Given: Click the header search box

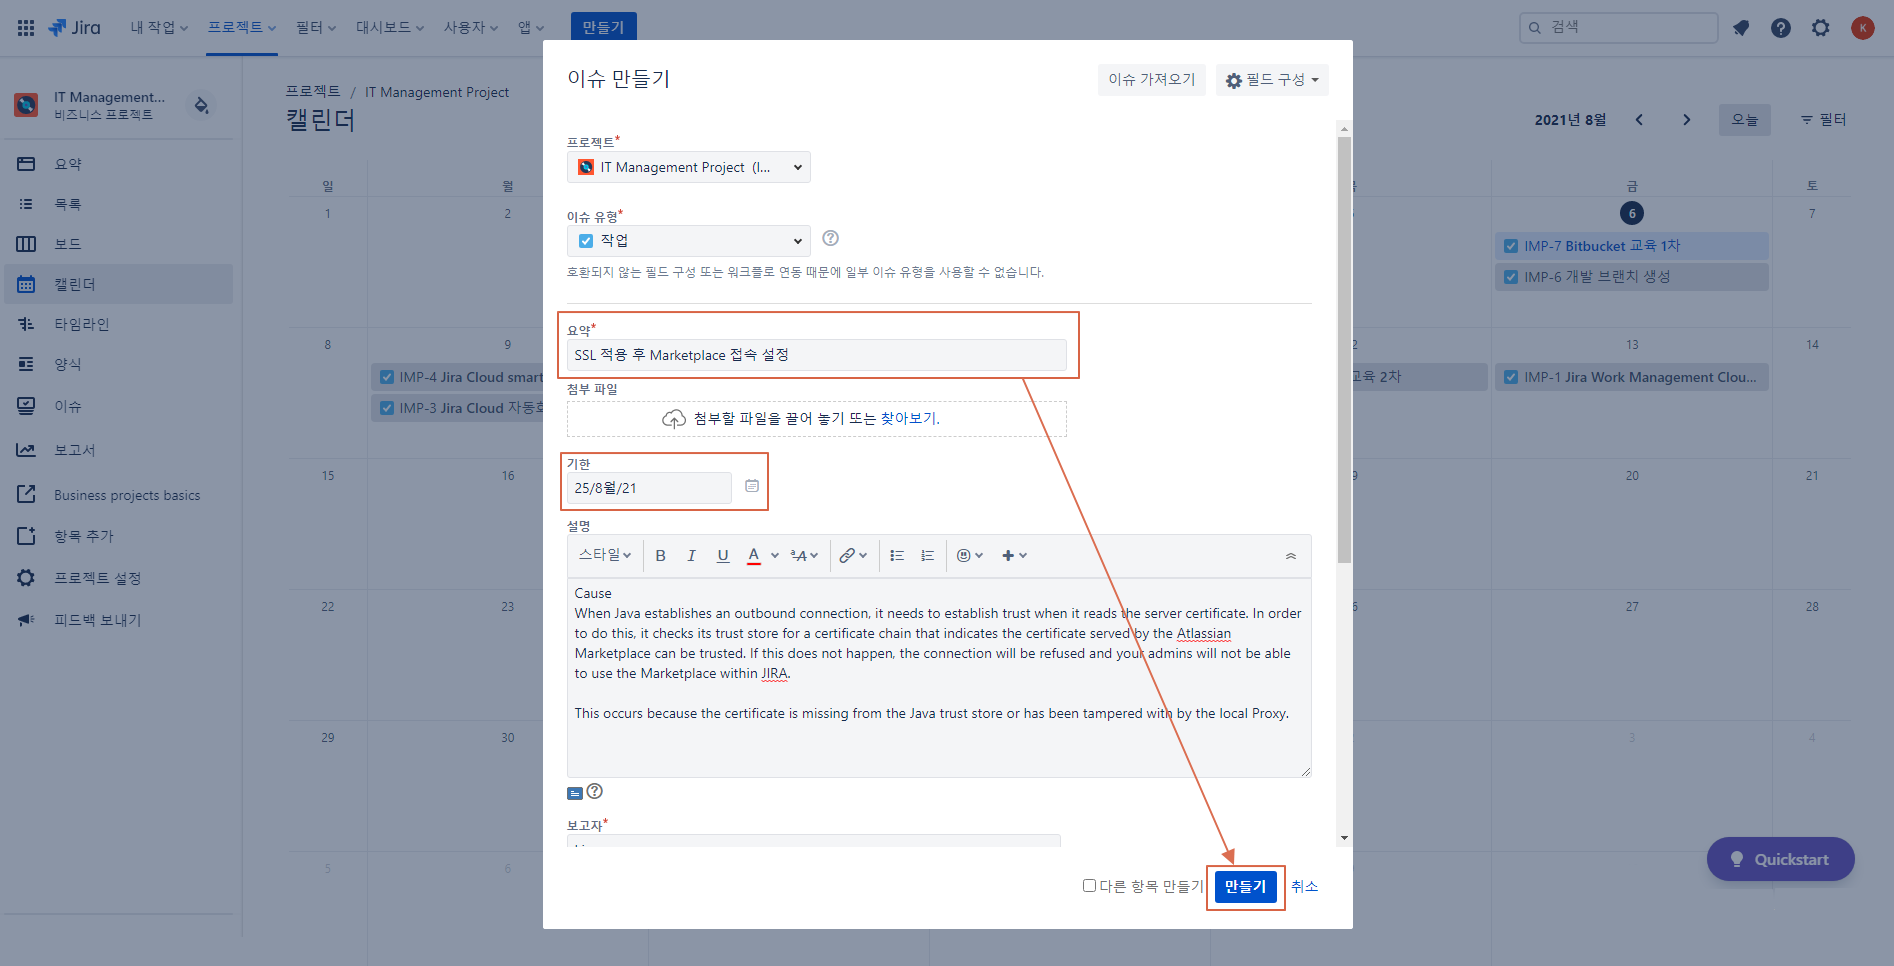Looking at the screenshot, I should click(1618, 28).
